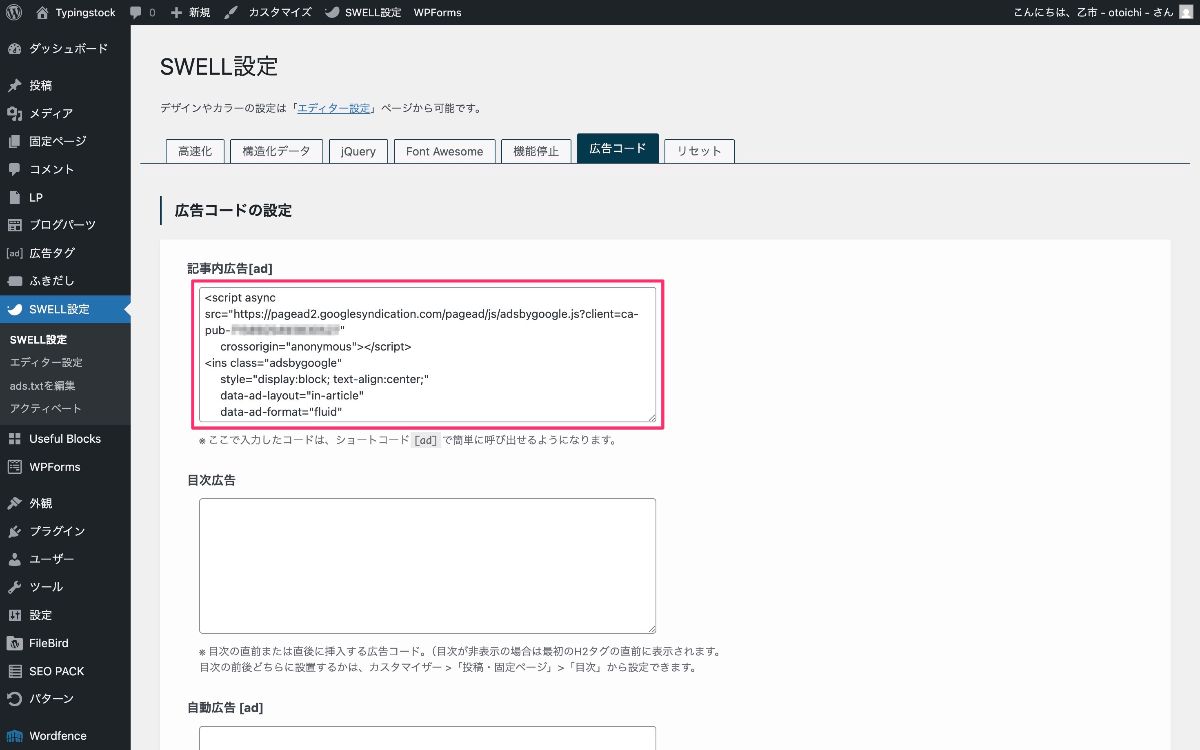Click the プラグイン plug icon
This screenshot has width=1200, height=750.
(x=14, y=532)
